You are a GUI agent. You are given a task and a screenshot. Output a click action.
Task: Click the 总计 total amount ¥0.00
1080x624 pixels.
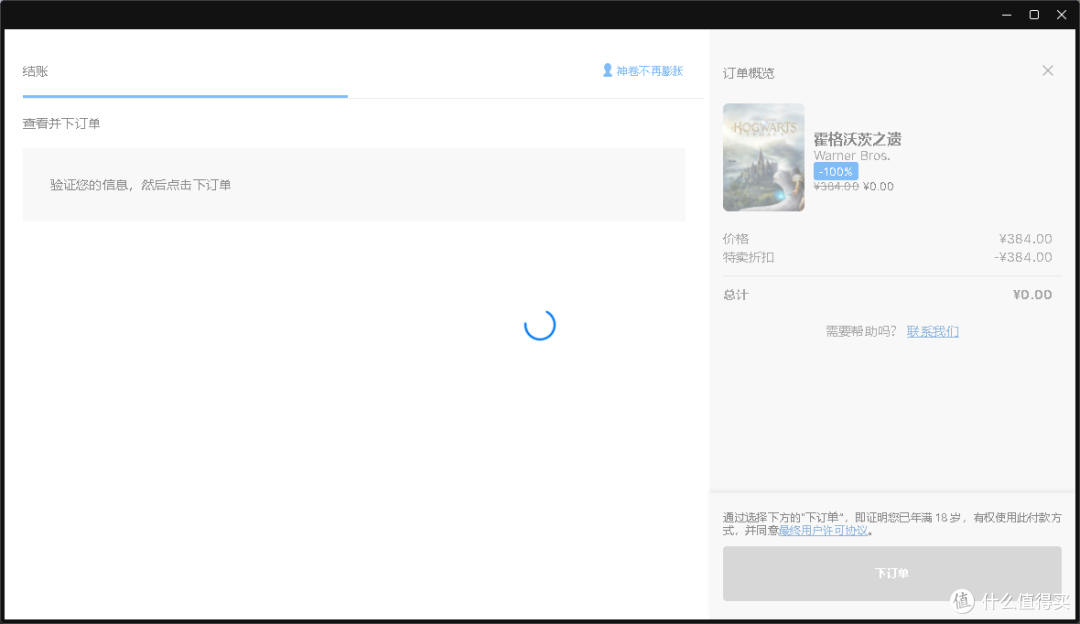[1032, 295]
